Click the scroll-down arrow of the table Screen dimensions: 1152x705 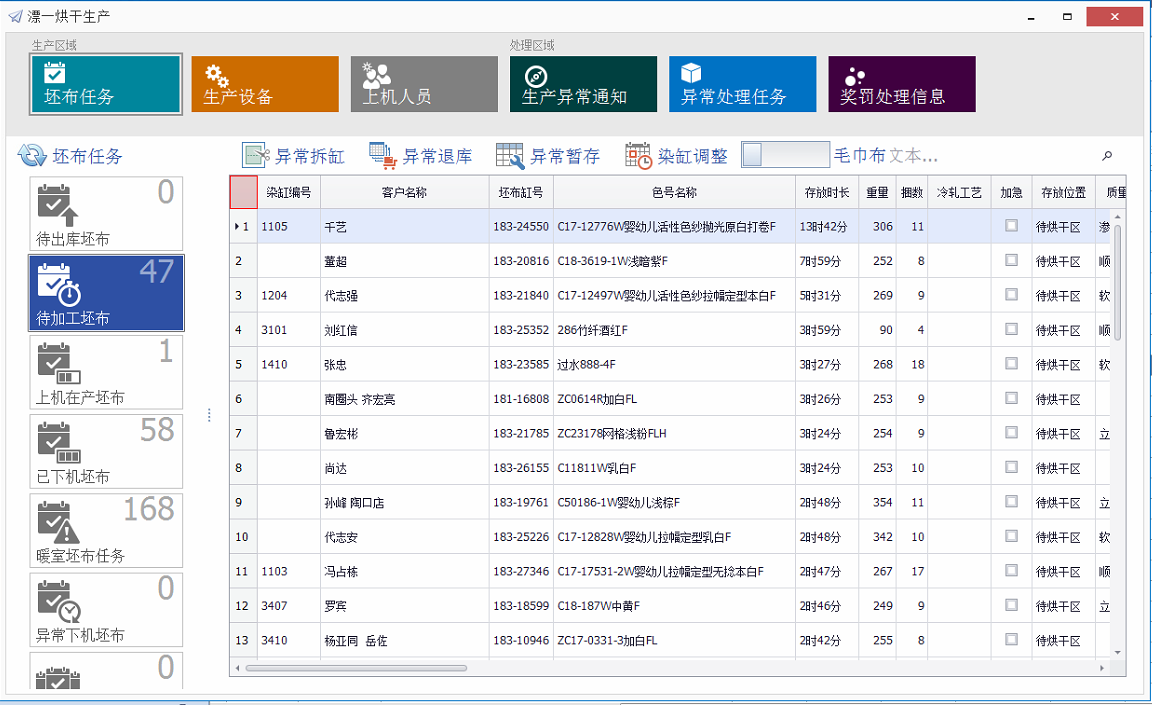[1117, 652]
